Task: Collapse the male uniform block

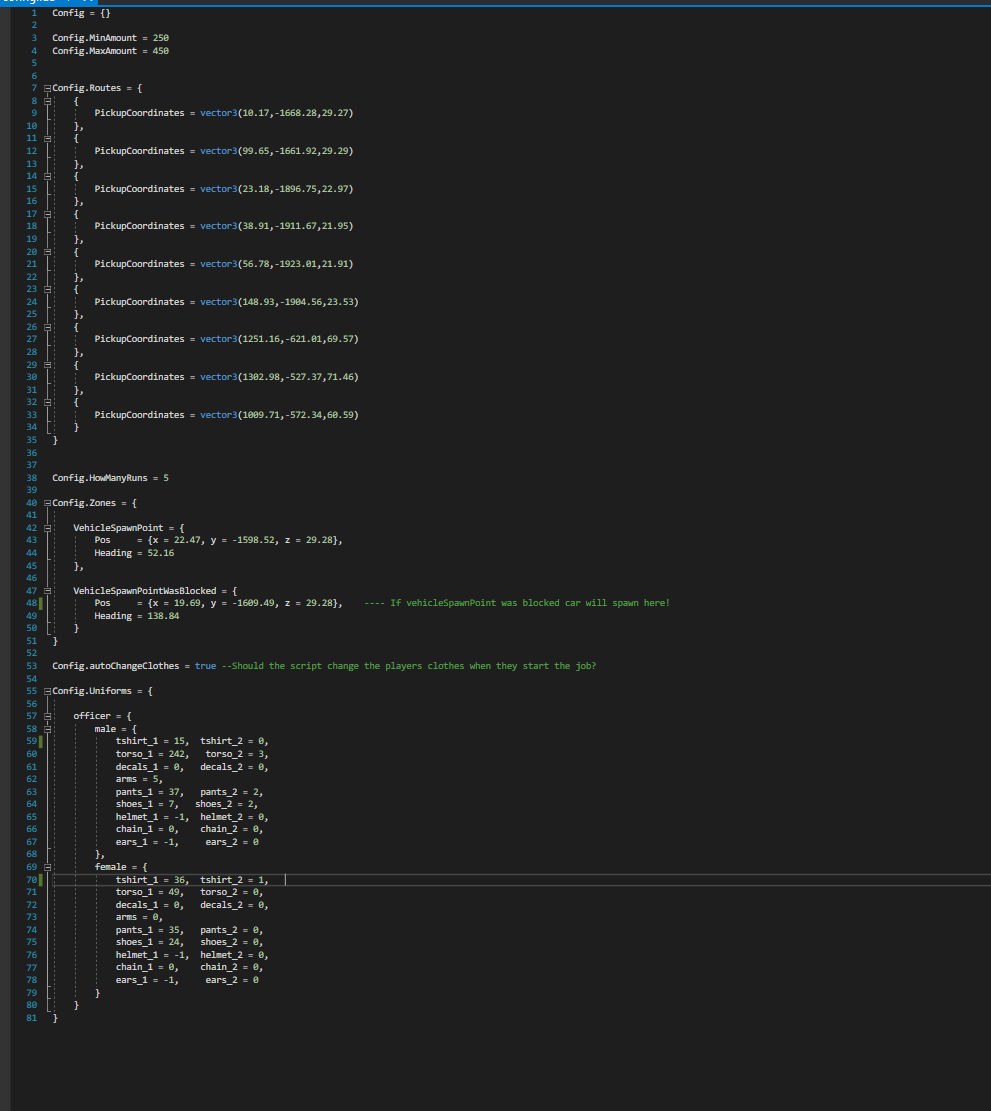Action: click(x=47, y=729)
